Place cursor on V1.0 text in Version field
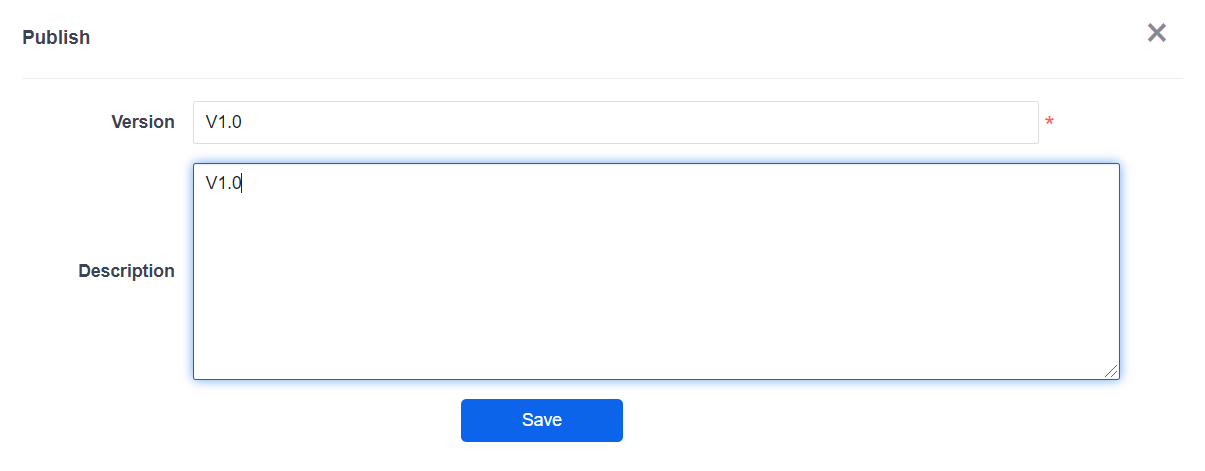Screen dimensions: 1205x471 [x=224, y=122]
